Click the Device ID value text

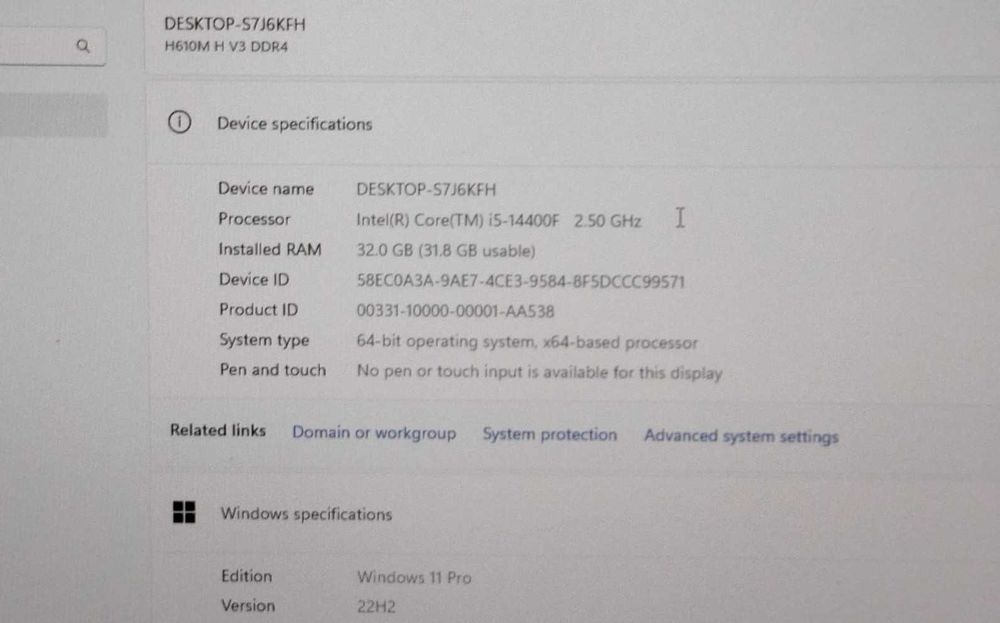tap(520, 281)
